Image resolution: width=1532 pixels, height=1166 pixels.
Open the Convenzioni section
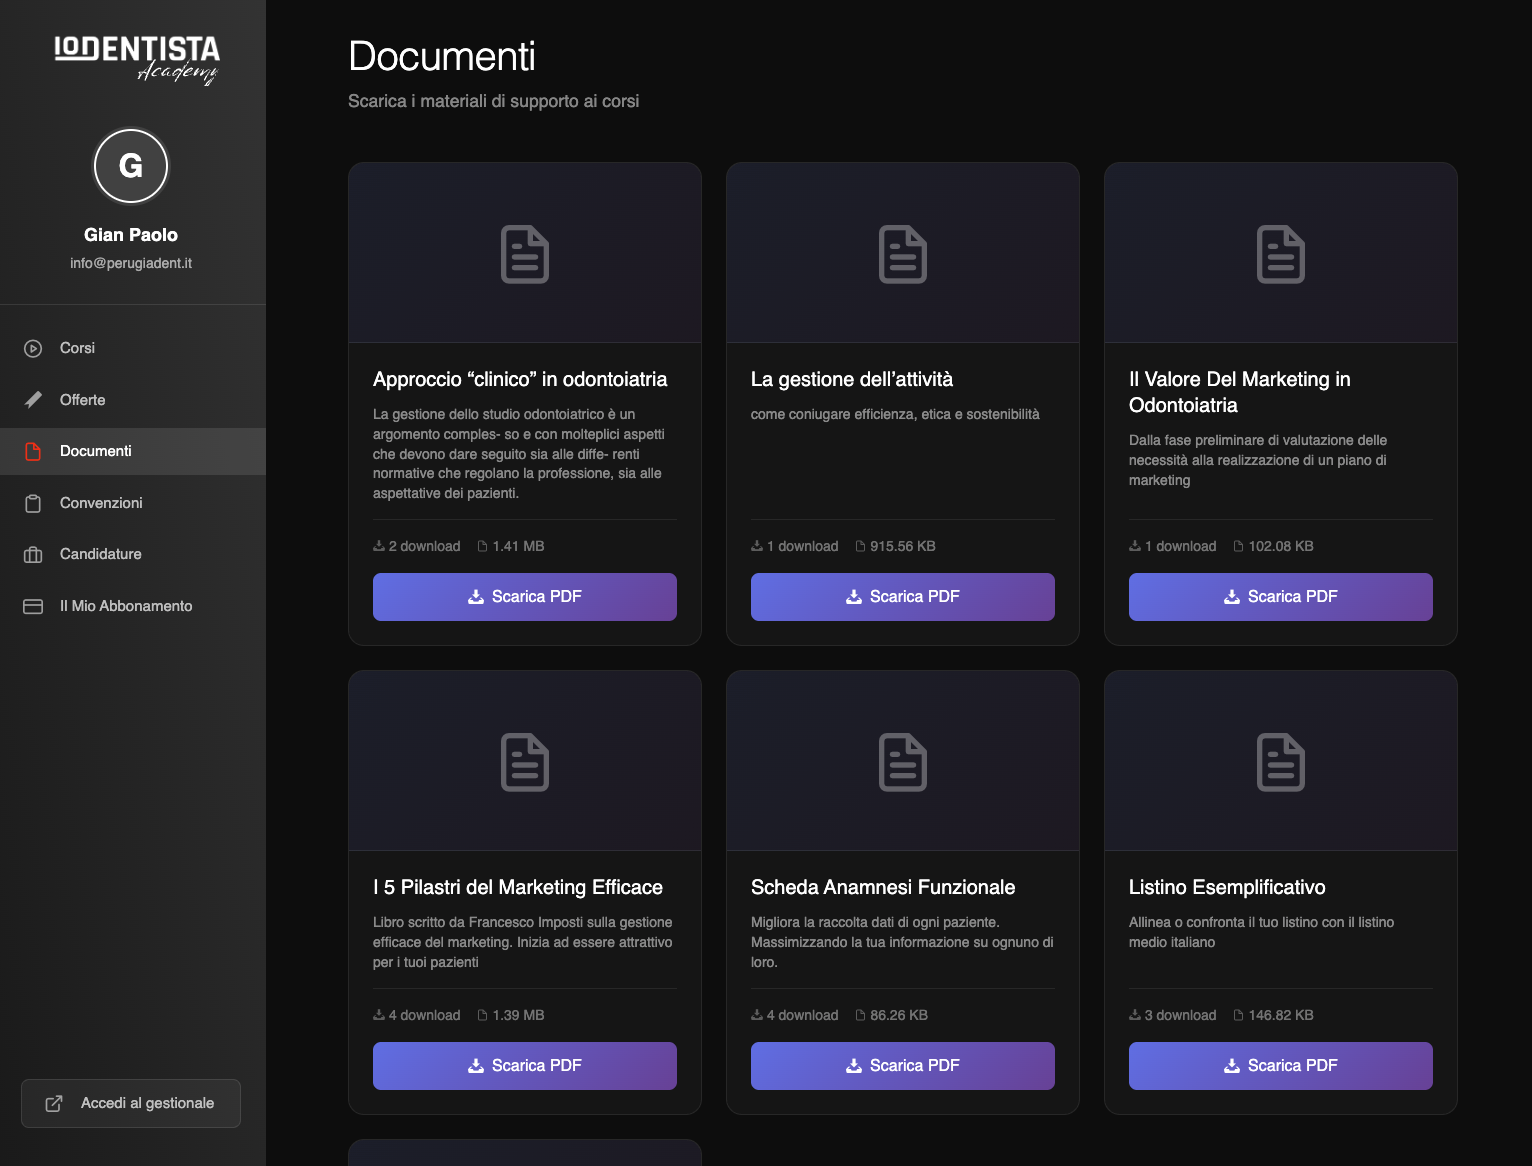click(x=100, y=502)
